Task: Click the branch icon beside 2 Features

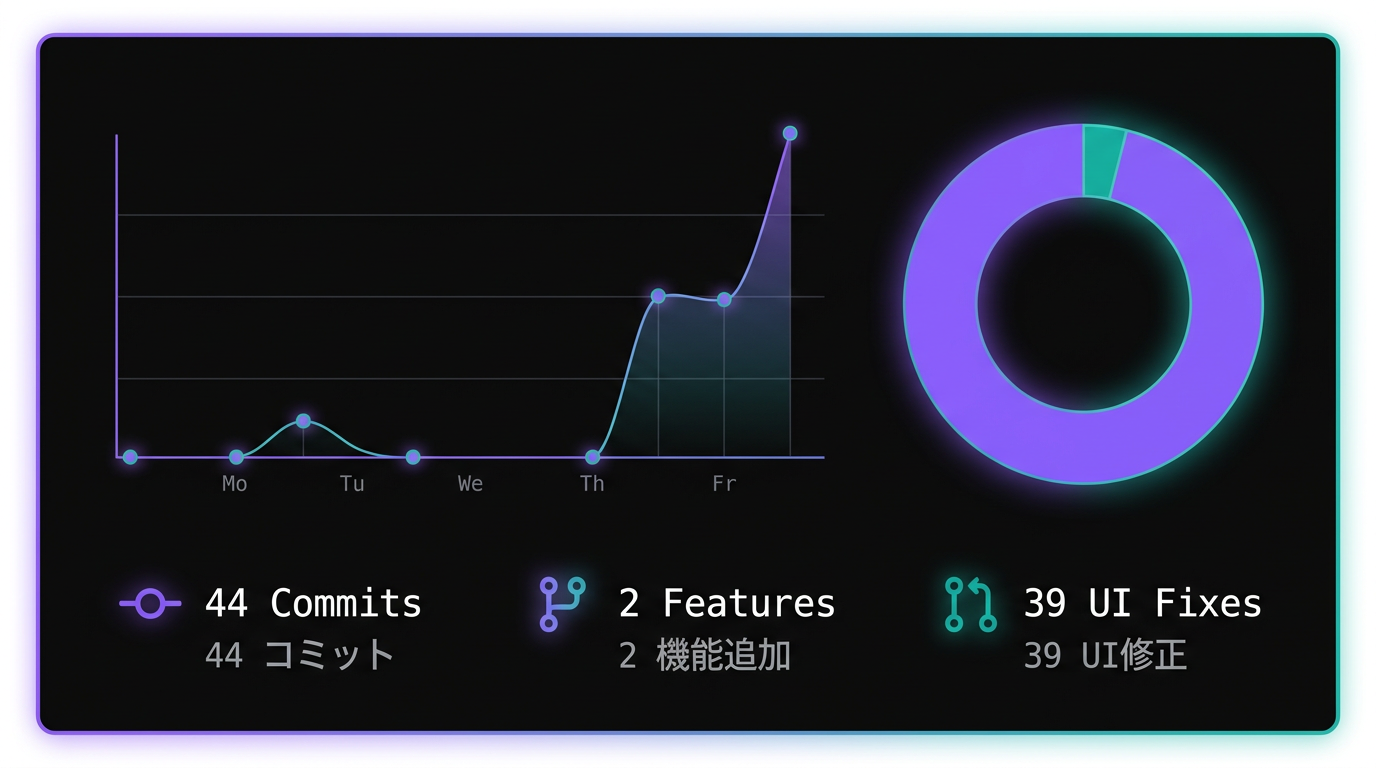Action: (561, 604)
